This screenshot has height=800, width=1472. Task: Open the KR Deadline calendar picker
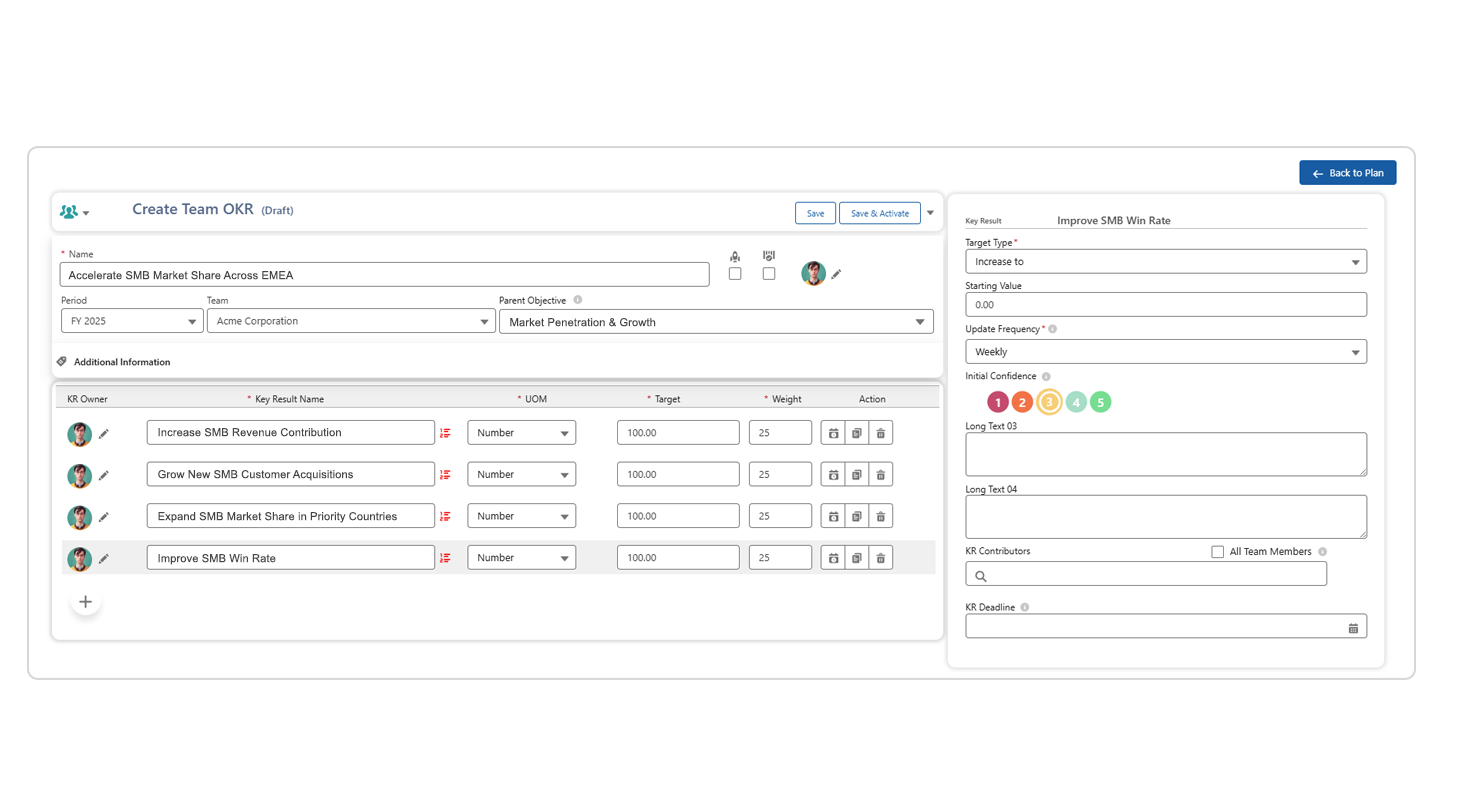[x=1353, y=628]
